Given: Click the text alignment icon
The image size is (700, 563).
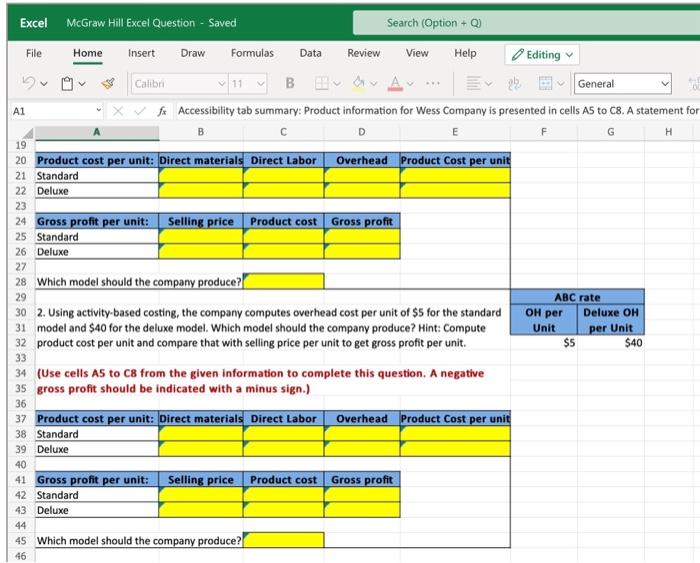Looking at the screenshot, I should coord(473,83).
